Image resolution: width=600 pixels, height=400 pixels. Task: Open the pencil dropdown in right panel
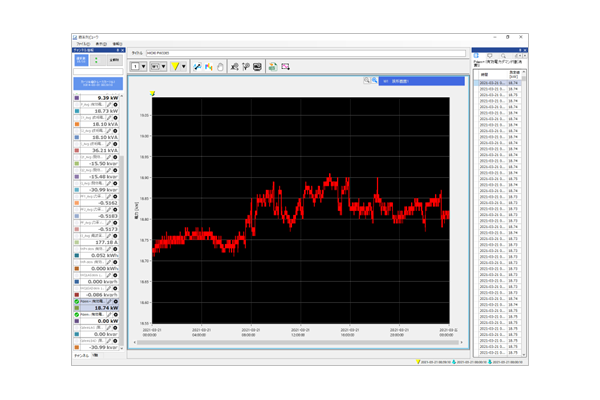[517, 56]
